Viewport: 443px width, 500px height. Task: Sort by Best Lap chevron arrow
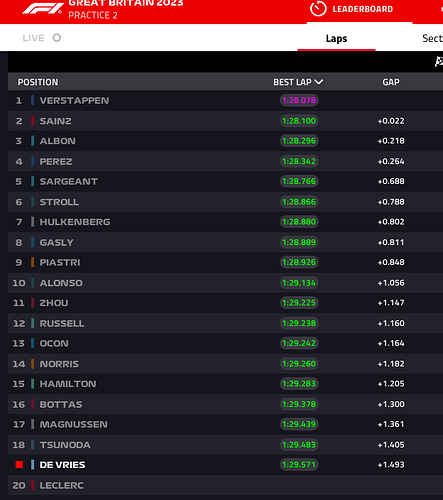tap(319, 82)
